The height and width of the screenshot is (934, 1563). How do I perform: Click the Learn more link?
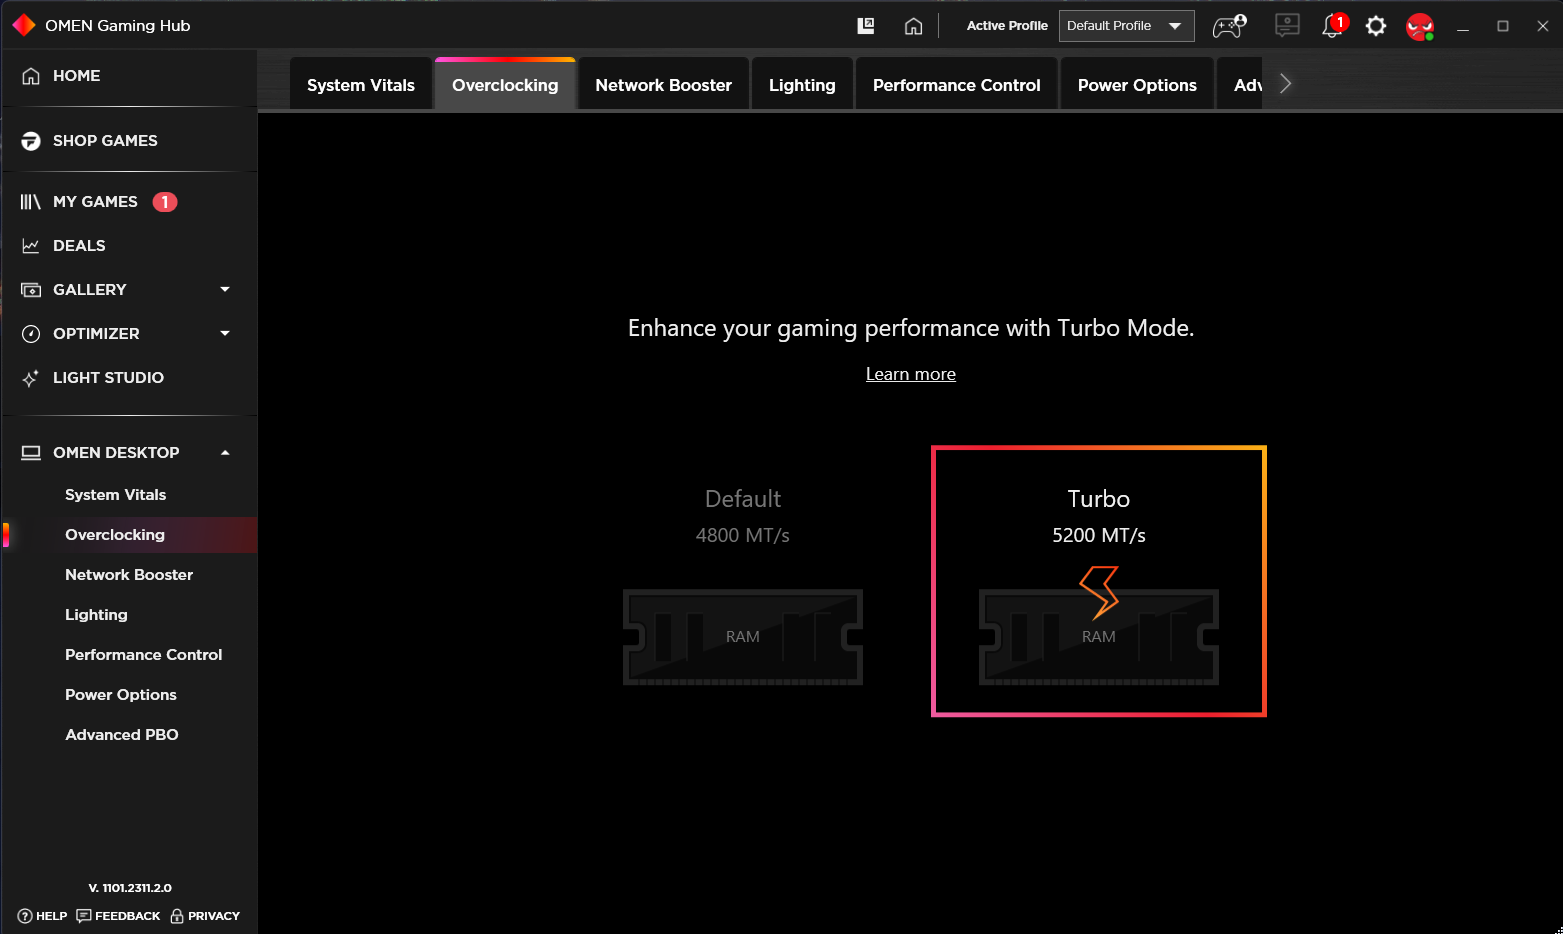pyautogui.click(x=911, y=374)
